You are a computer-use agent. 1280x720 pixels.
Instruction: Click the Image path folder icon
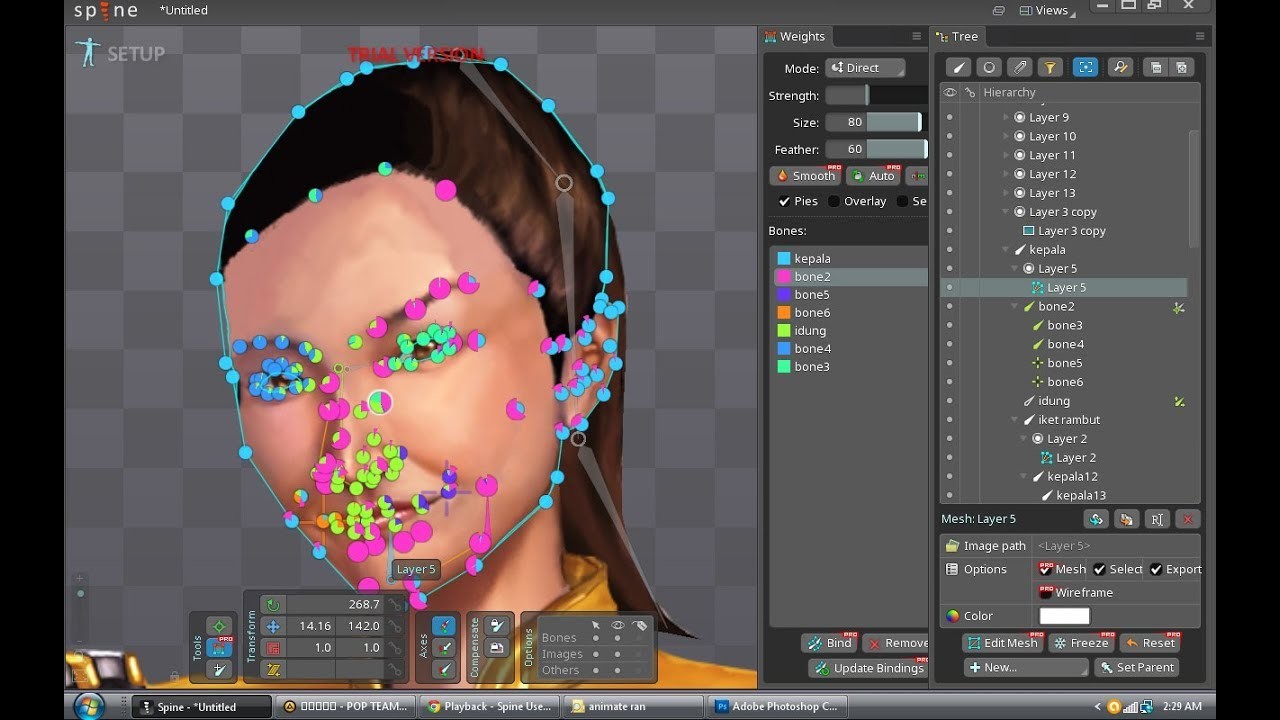951,545
